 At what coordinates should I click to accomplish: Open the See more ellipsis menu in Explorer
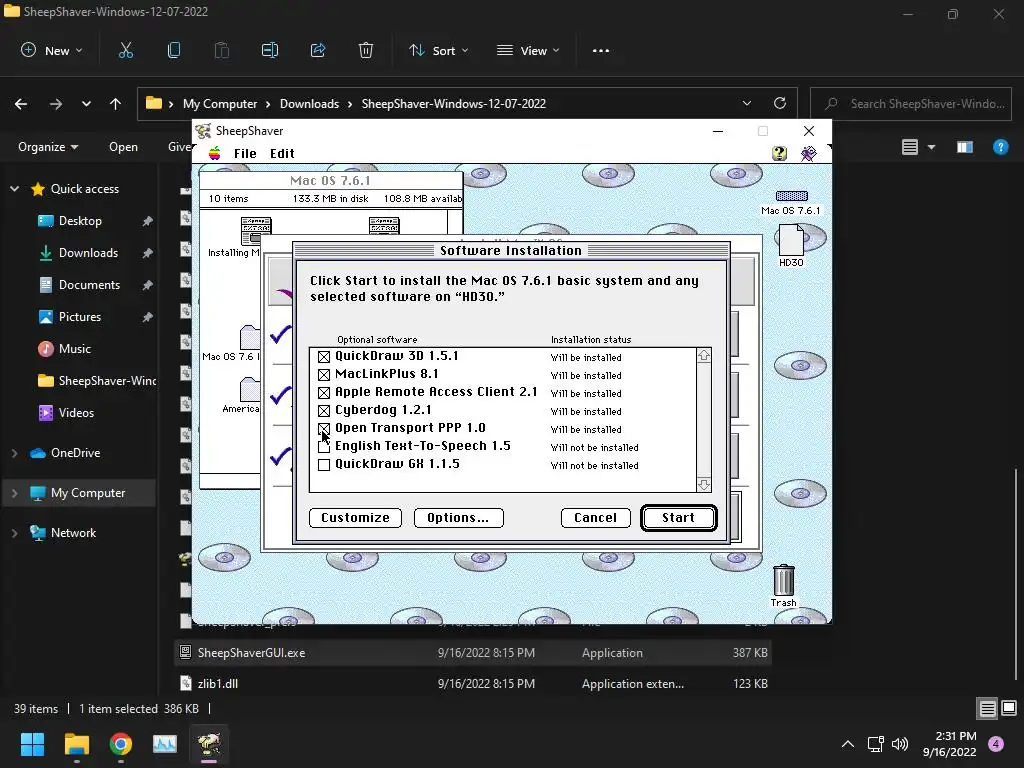pyautogui.click(x=601, y=50)
